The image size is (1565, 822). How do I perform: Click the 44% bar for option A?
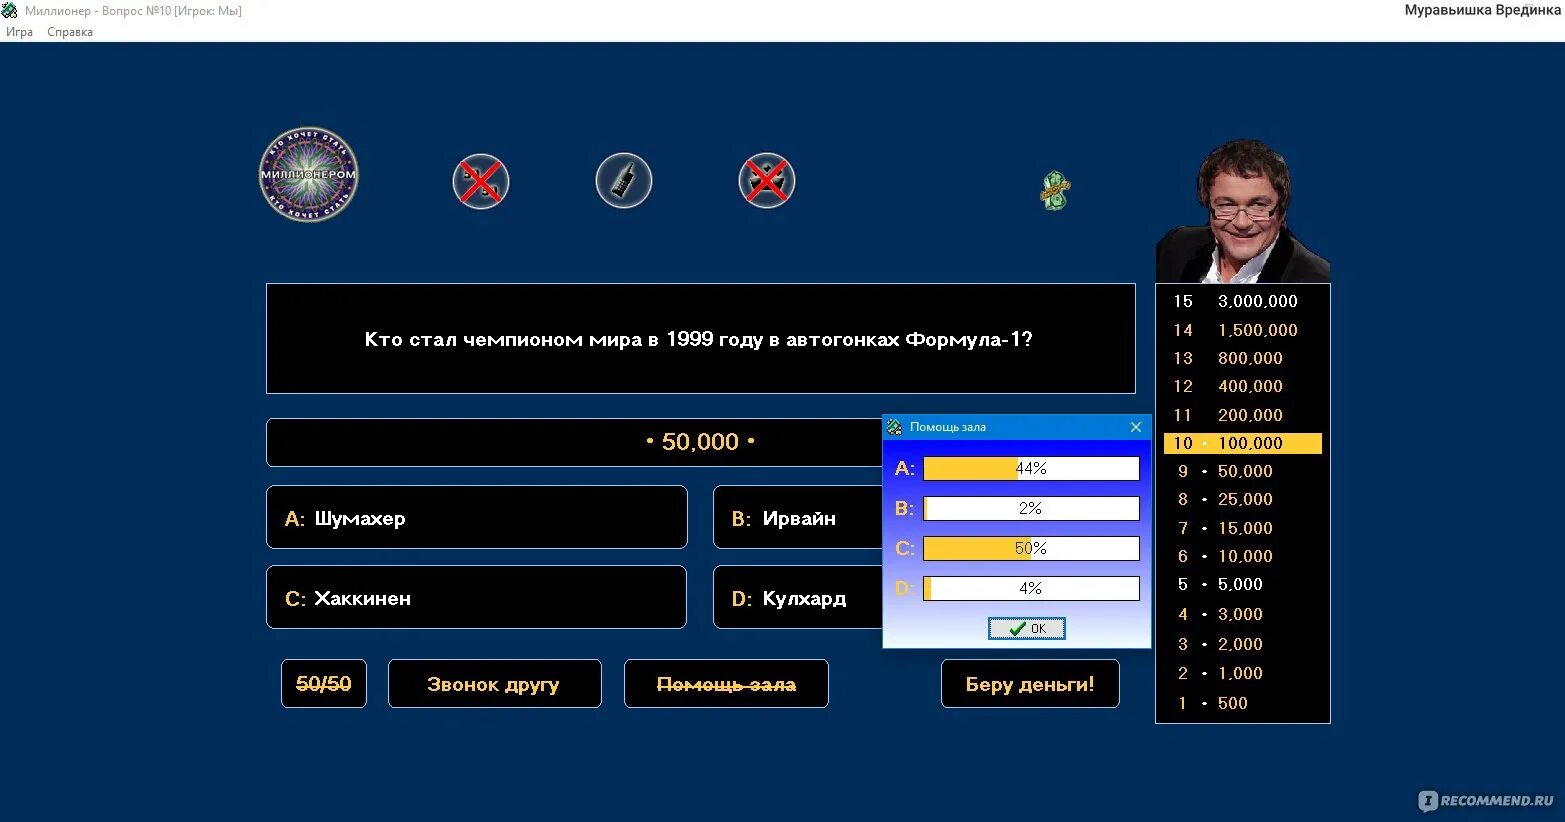1031,468
